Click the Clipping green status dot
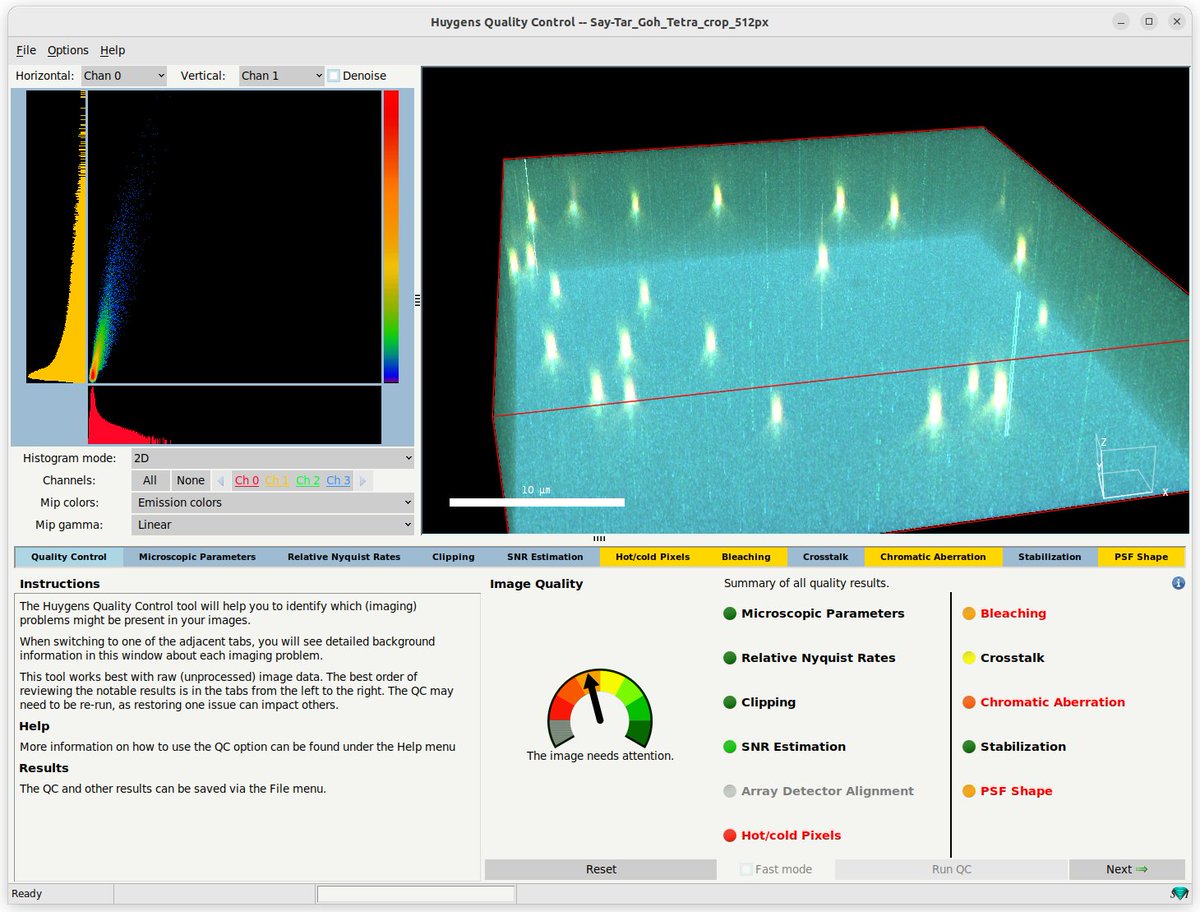Viewport: 1200px width, 912px height. tap(730, 702)
